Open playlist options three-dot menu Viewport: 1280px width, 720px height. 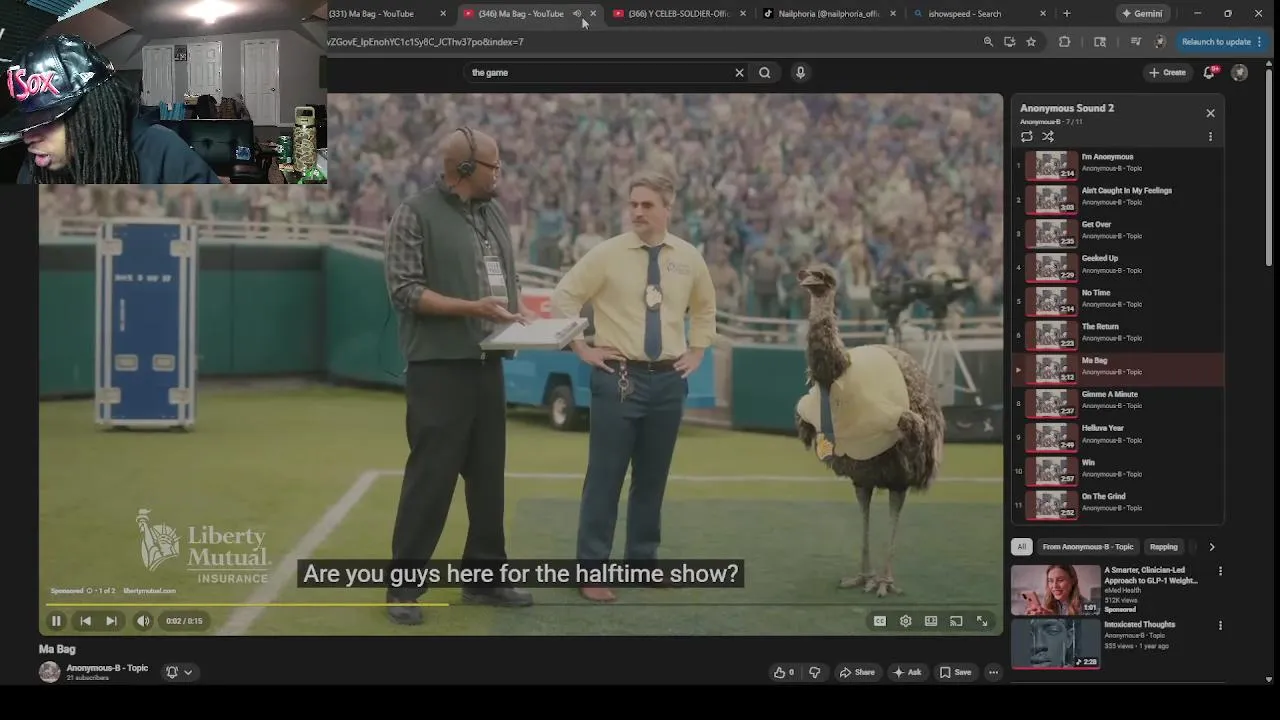(1210, 137)
